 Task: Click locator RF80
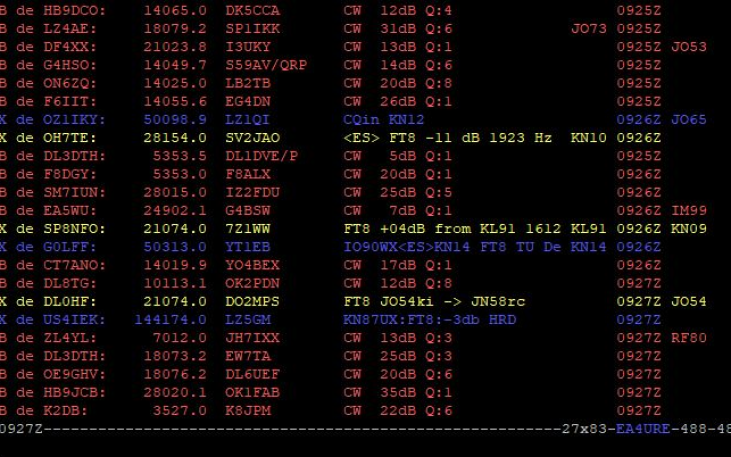click(689, 338)
